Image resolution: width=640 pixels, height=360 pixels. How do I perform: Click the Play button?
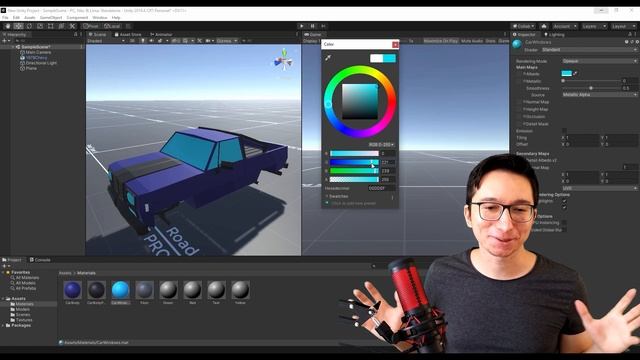click(302, 26)
